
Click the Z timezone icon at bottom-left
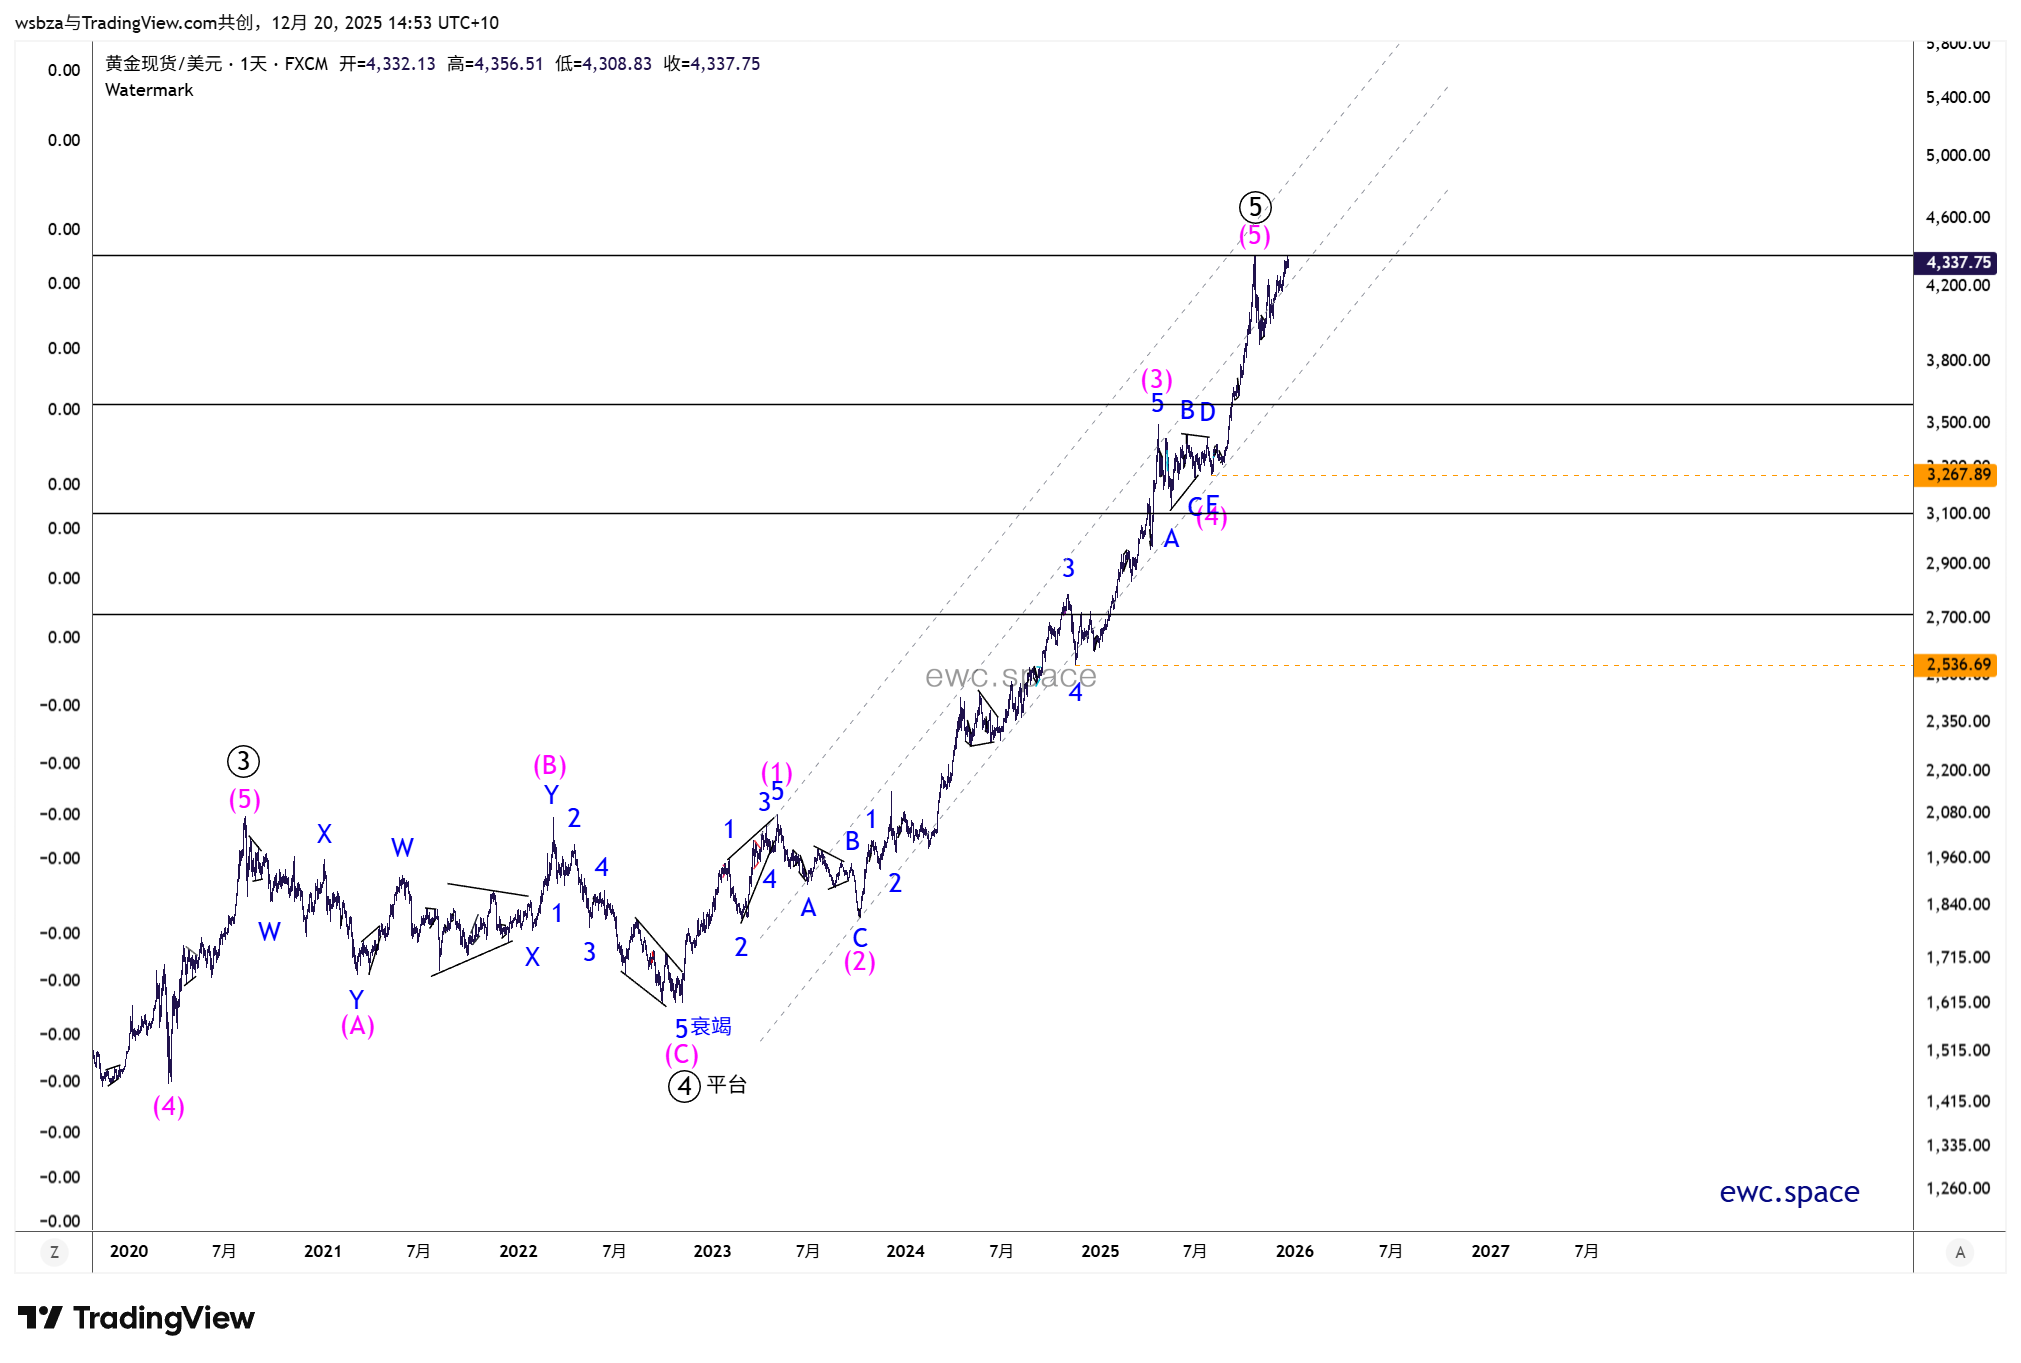[x=54, y=1252]
